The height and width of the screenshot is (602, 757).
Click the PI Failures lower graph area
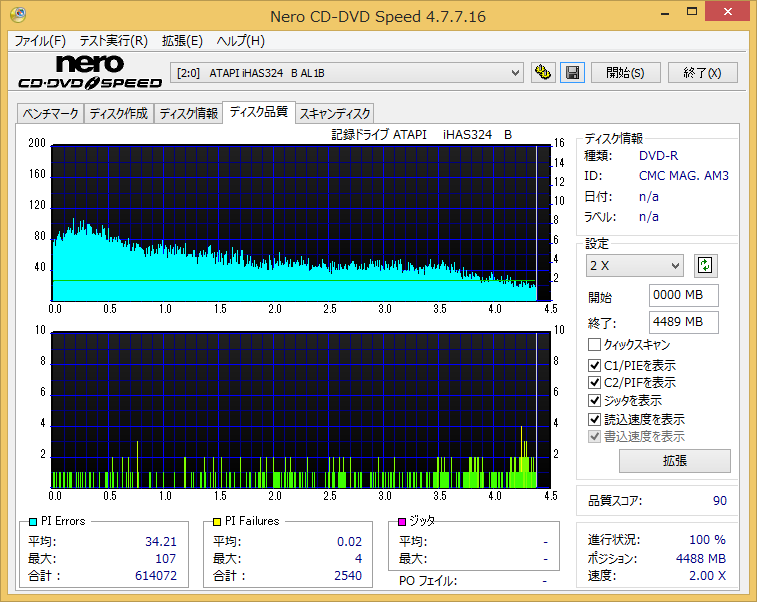pyautogui.click(x=301, y=410)
